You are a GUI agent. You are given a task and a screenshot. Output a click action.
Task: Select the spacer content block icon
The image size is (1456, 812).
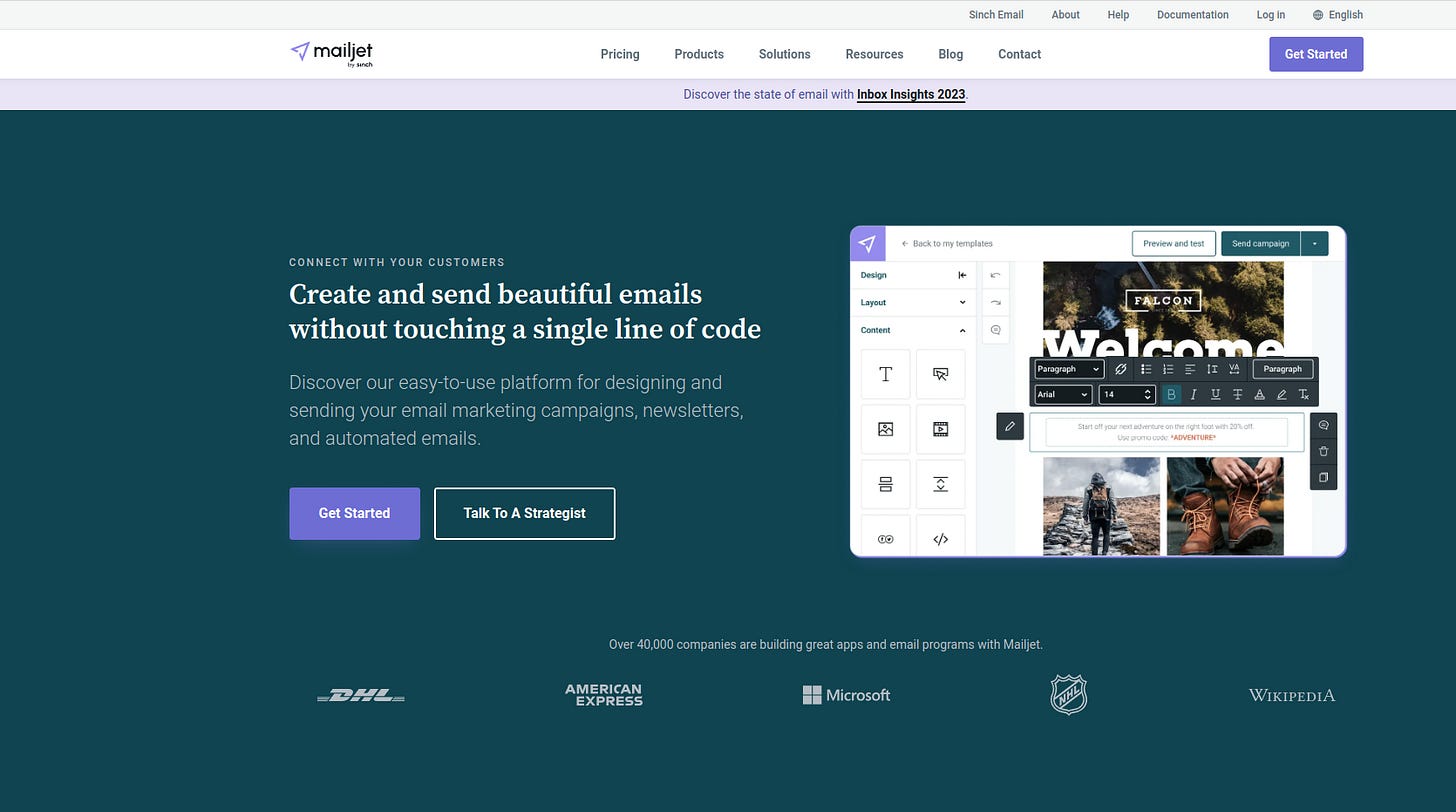[940, 484]
